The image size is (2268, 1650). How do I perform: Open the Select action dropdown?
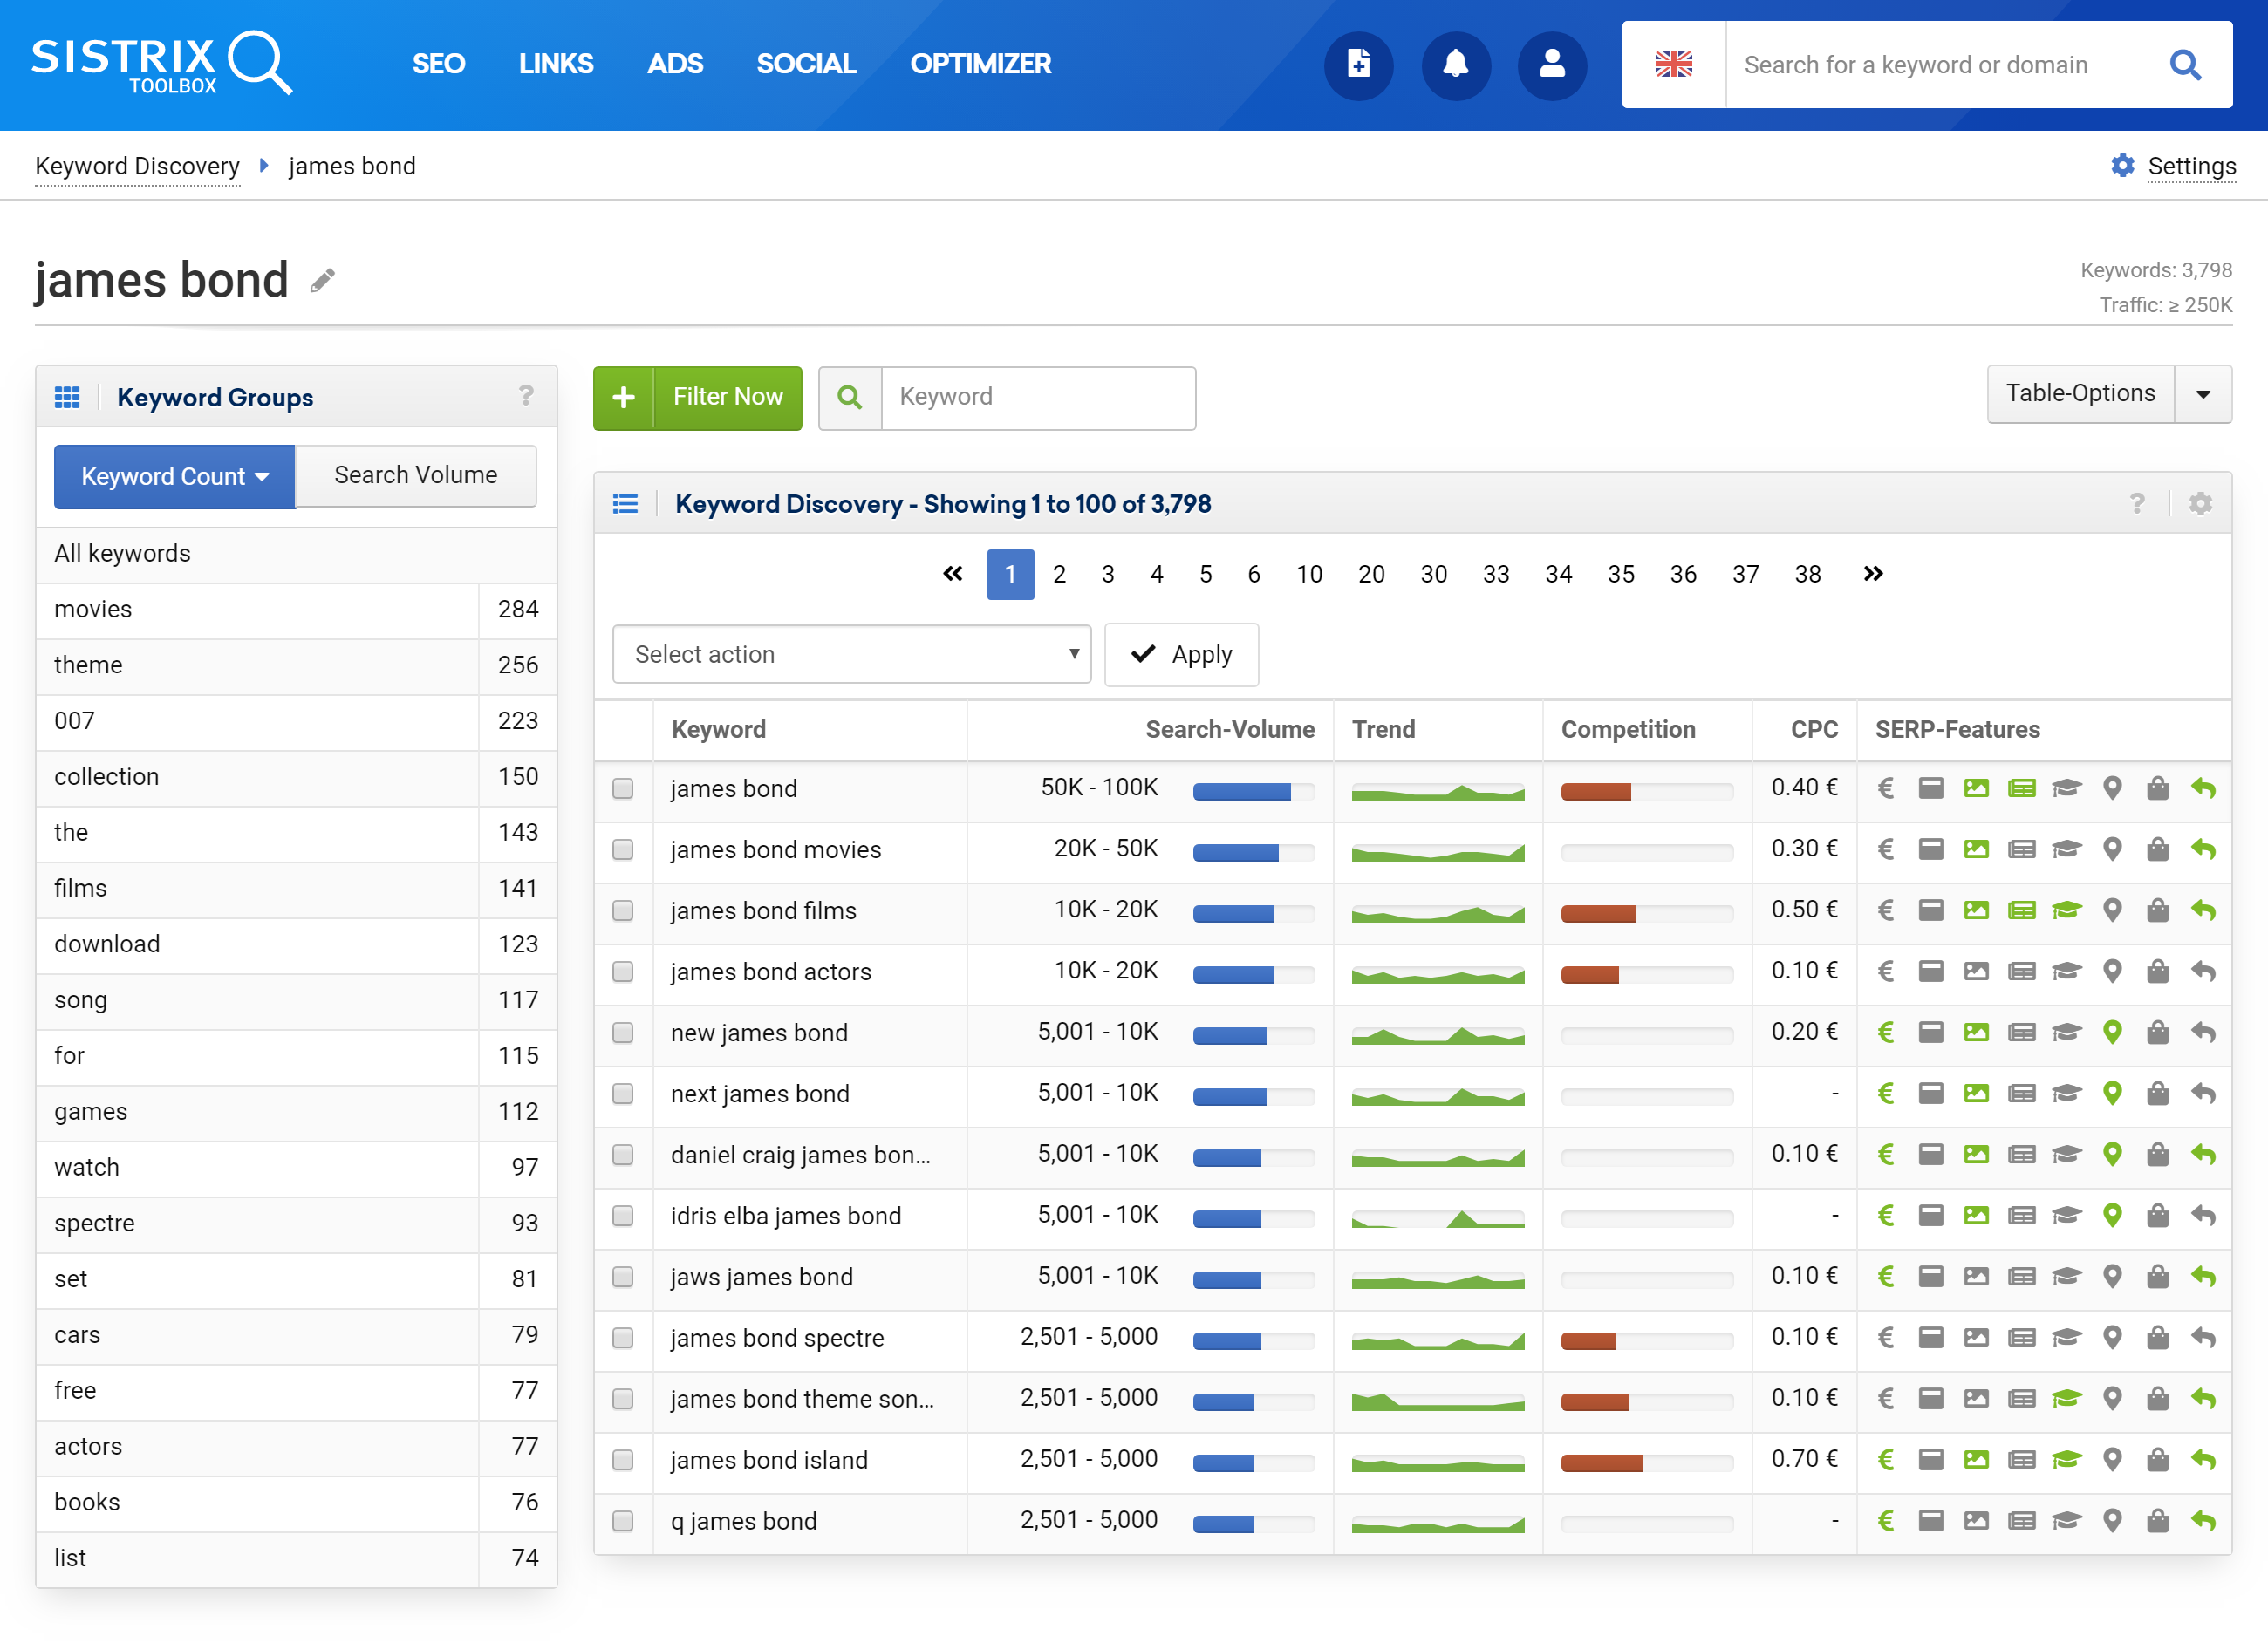click(851, 654)
